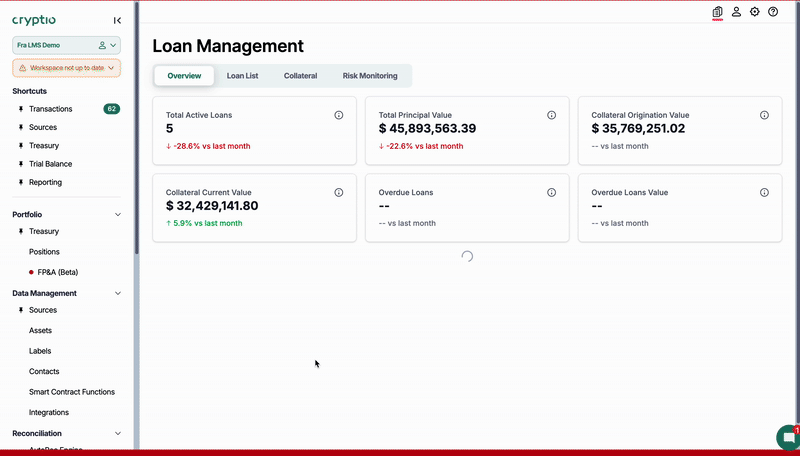
Task: Open Trial Balance shortcut
Action: 51,164
